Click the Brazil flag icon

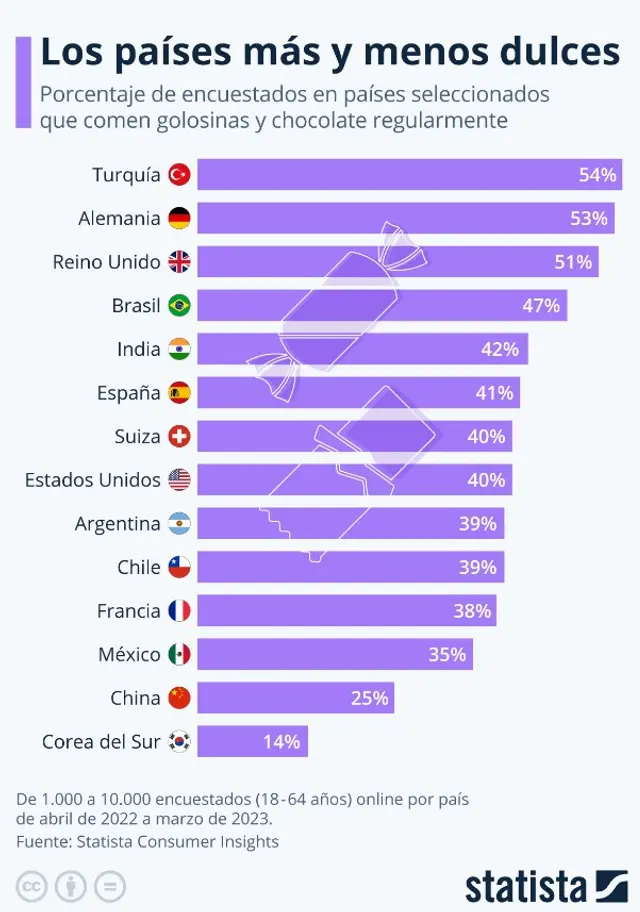(179, 305)
